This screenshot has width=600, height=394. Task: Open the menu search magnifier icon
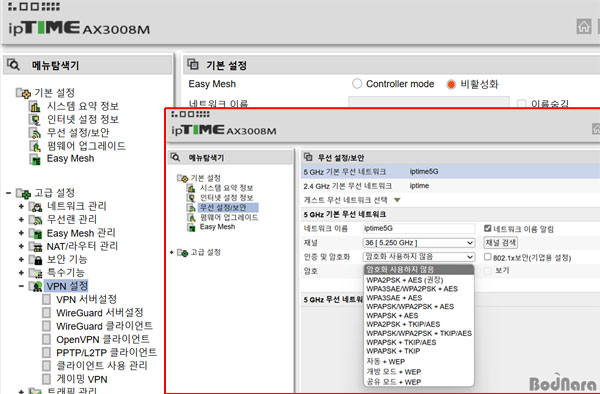(13, 65)
